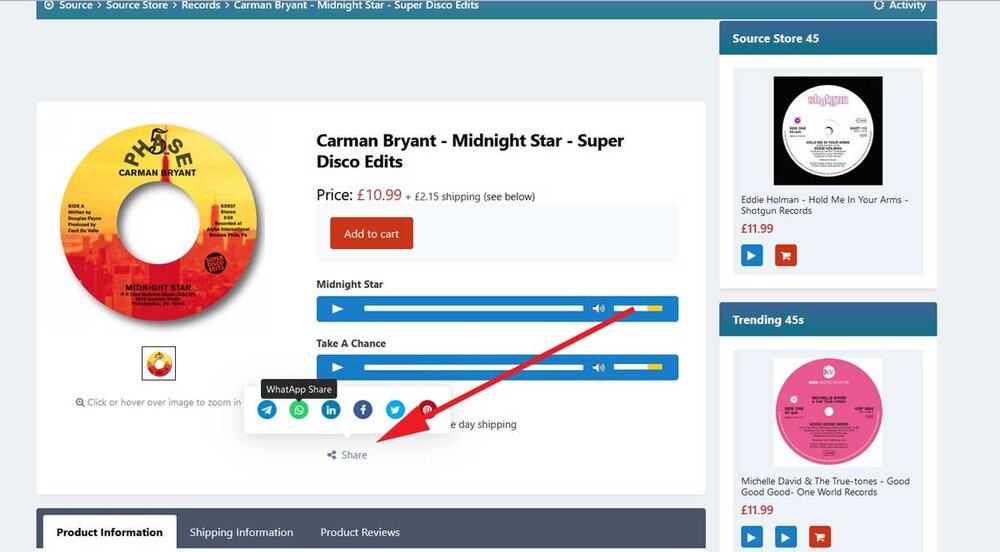The image size is (1000, 552).
Task: Share on LinkedIn icon
Action: (x=331, y=410)
